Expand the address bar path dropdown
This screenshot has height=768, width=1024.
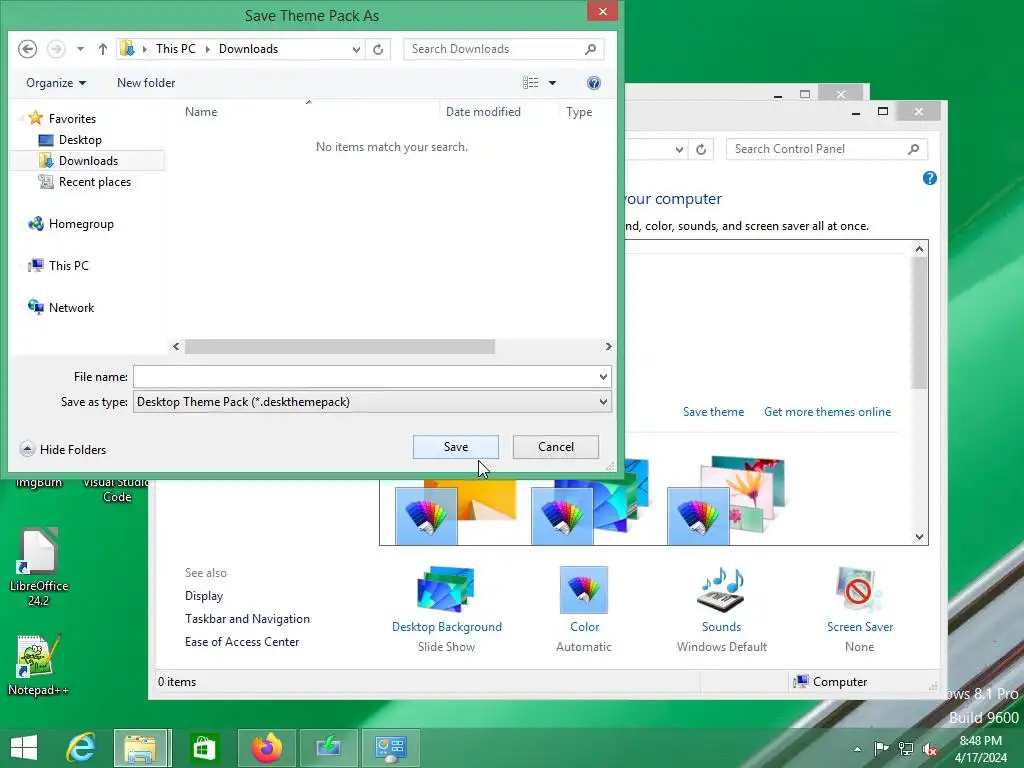pyautogui.click(x=356, y=49)
